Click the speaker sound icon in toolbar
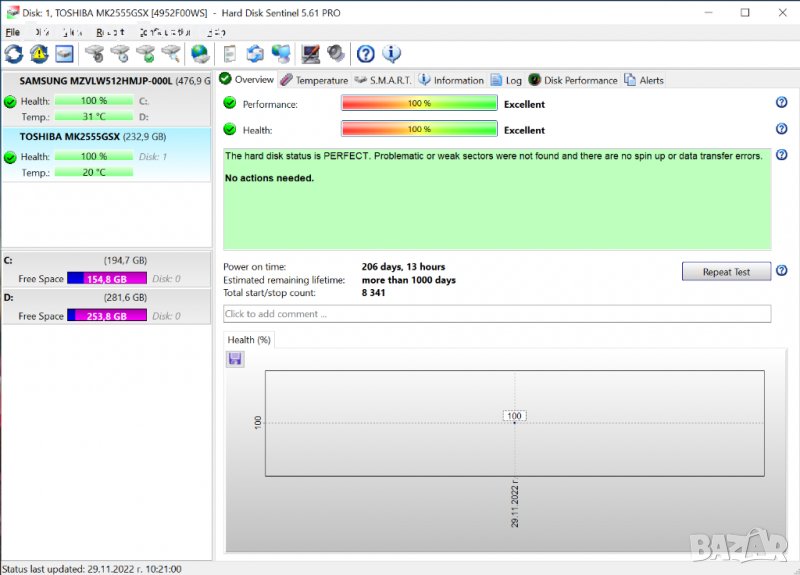 tap(336, 54)
